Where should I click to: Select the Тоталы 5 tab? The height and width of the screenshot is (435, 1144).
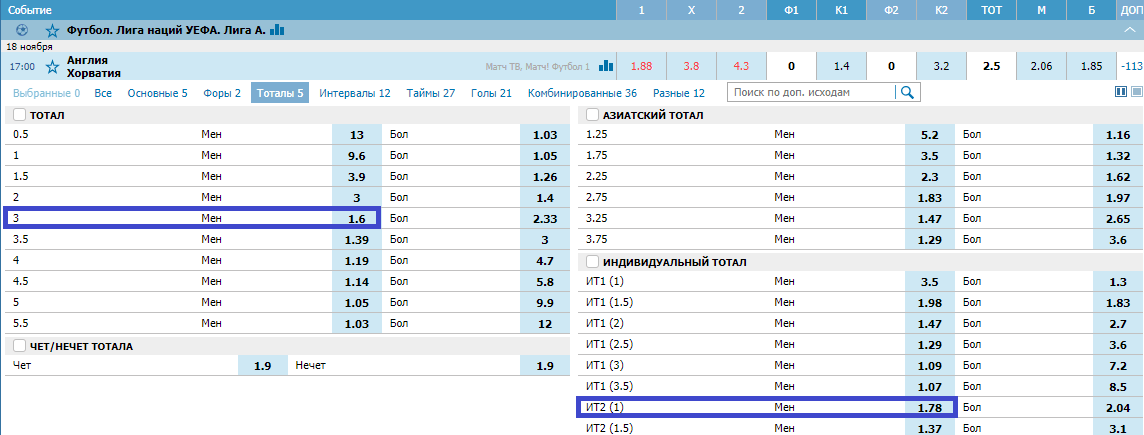pyautogui.click(x=280, y=93)
